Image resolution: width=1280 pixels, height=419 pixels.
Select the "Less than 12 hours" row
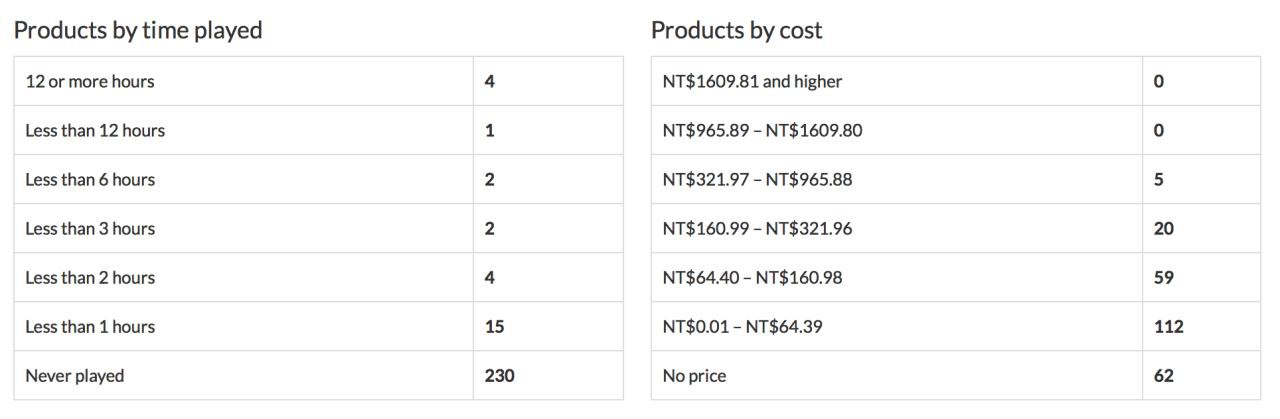point(95,130)
